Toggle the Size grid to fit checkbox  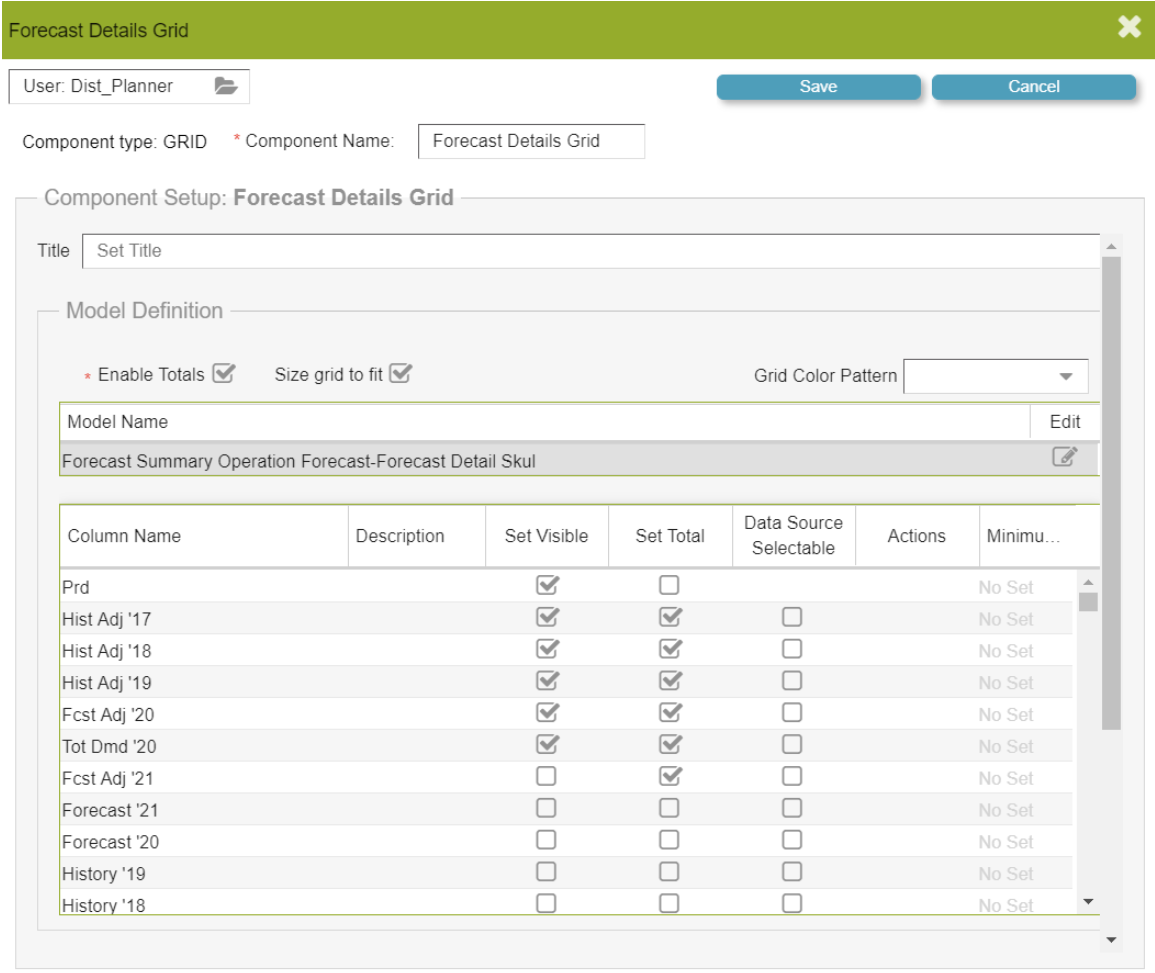pos(401,374)
